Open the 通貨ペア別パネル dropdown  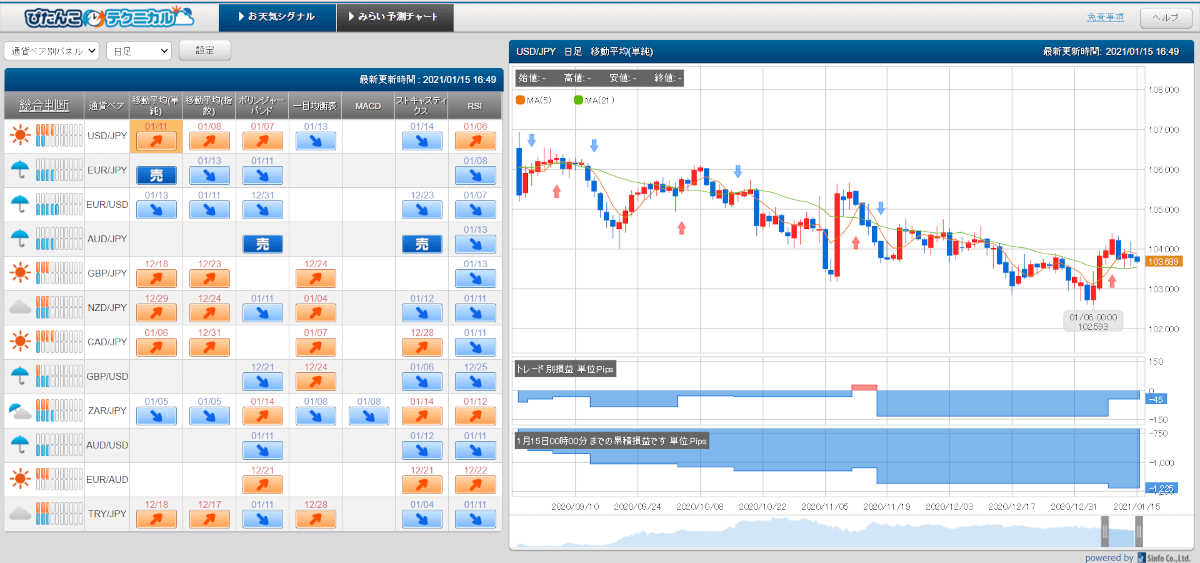pos(52,50)
